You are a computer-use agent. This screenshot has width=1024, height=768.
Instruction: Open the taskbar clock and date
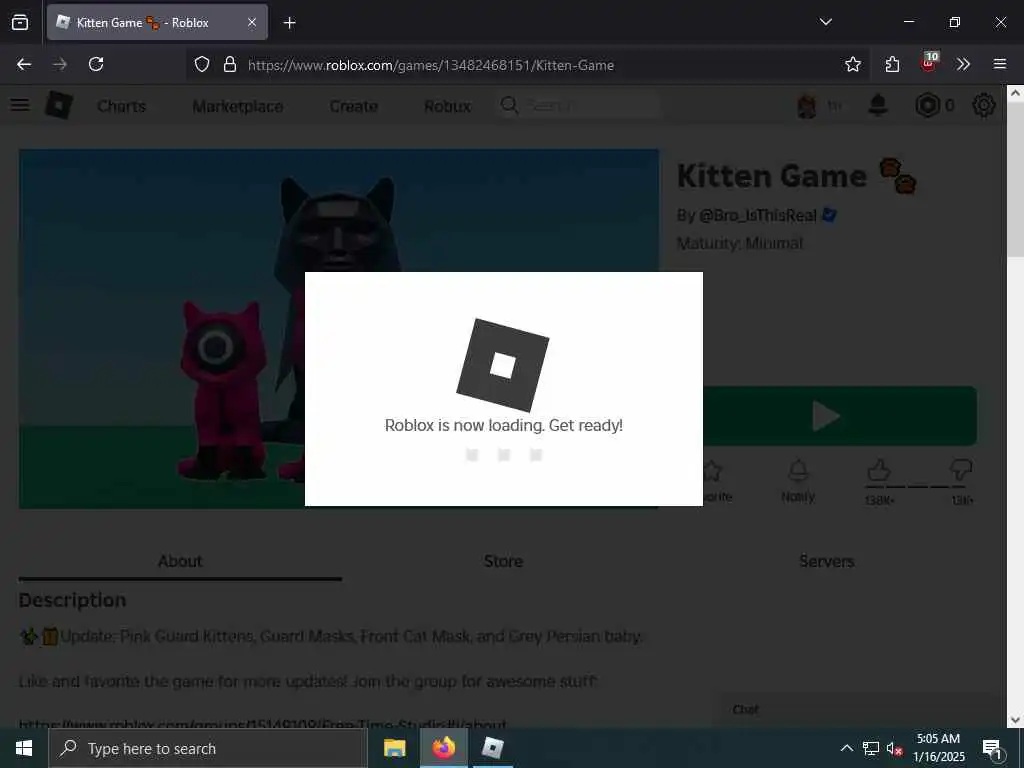pyautogui.click(x=938, y=748)
